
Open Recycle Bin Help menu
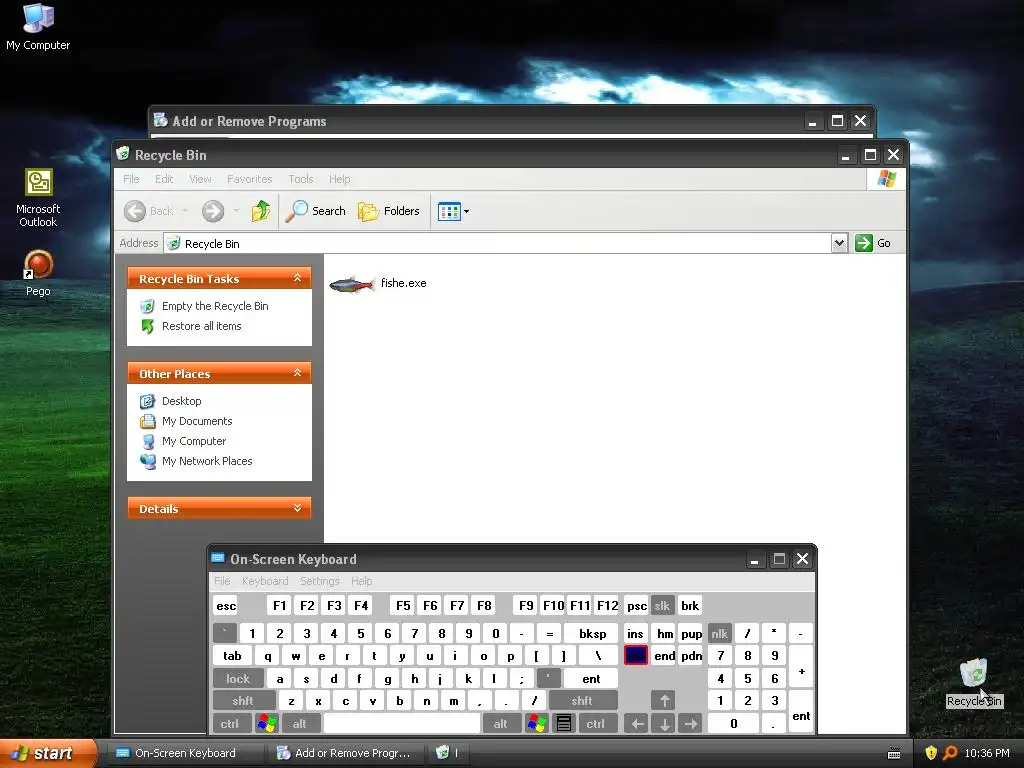(x=339, y=179)
